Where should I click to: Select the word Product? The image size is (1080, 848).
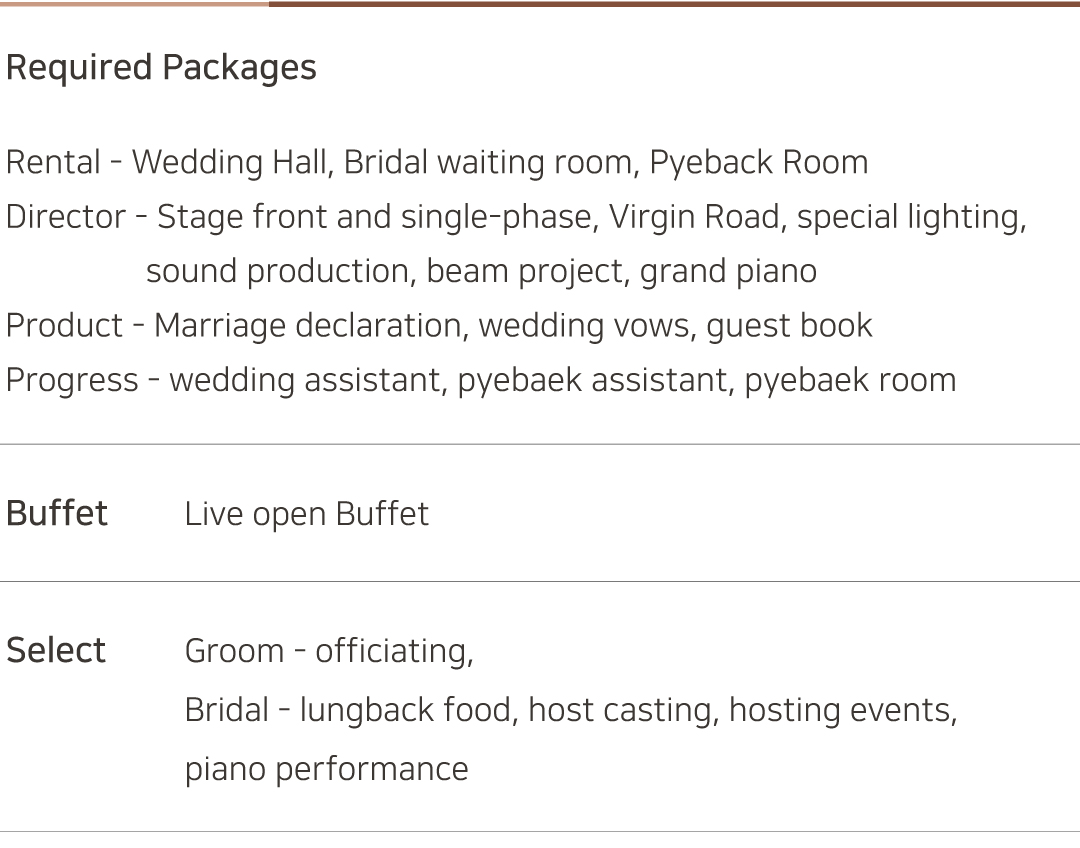(x=64, y=326)
